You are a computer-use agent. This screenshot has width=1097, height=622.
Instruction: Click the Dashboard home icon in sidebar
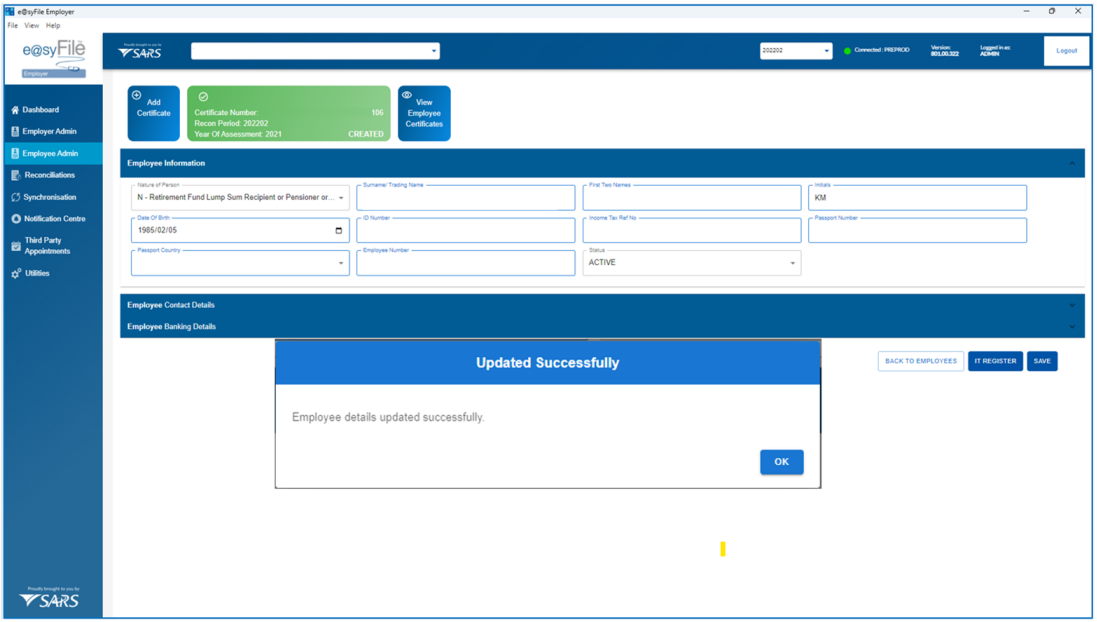pos(15,110)
